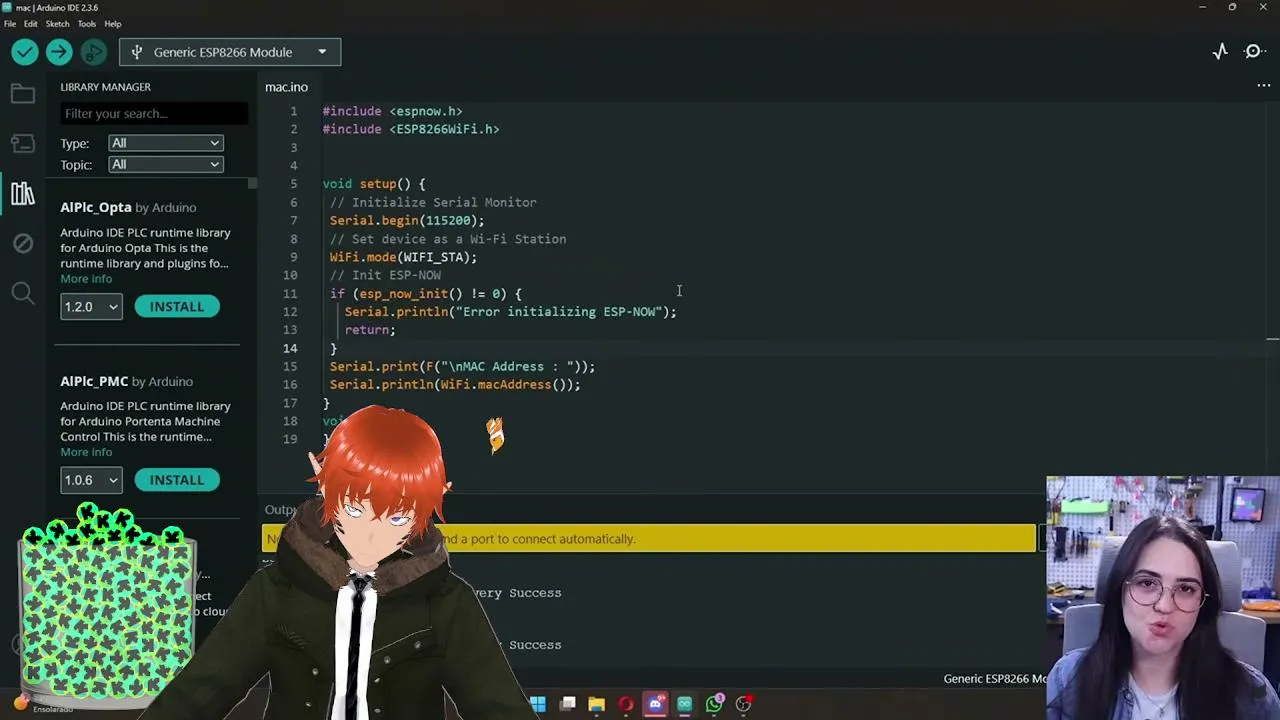Toggle the Library Manager sidebar icon
Viewport: 1280px width, 720px height.
tap(22, 193)
